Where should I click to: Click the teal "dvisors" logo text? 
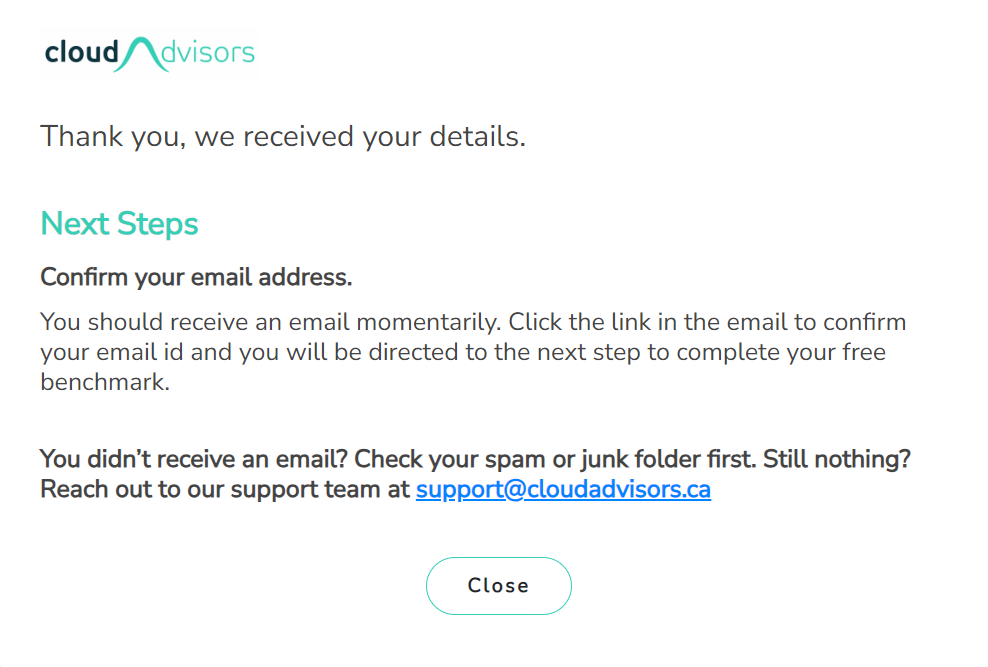click(208, 52)
